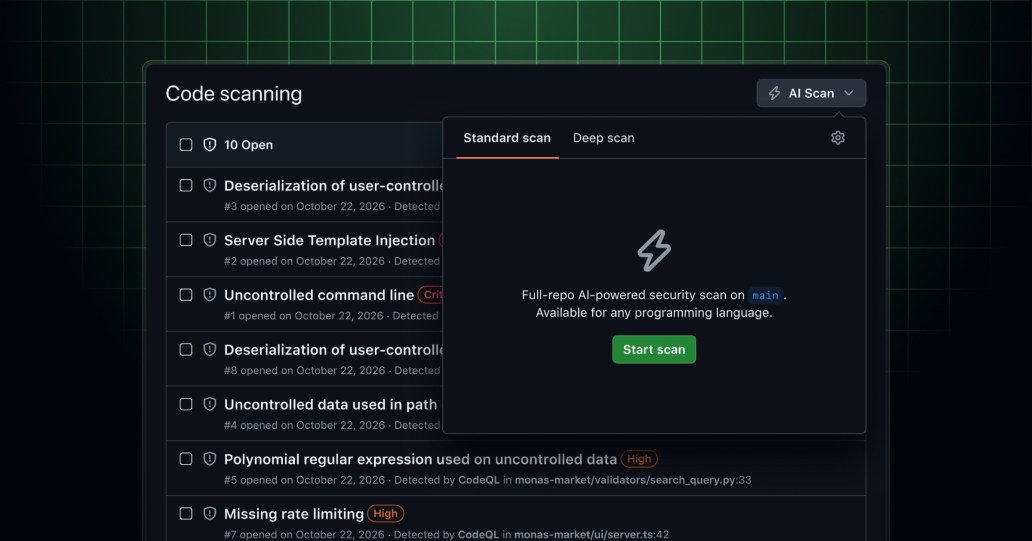Open the Uncontrolled data used in path alert
1032x541 pixels.
point(330,404)
